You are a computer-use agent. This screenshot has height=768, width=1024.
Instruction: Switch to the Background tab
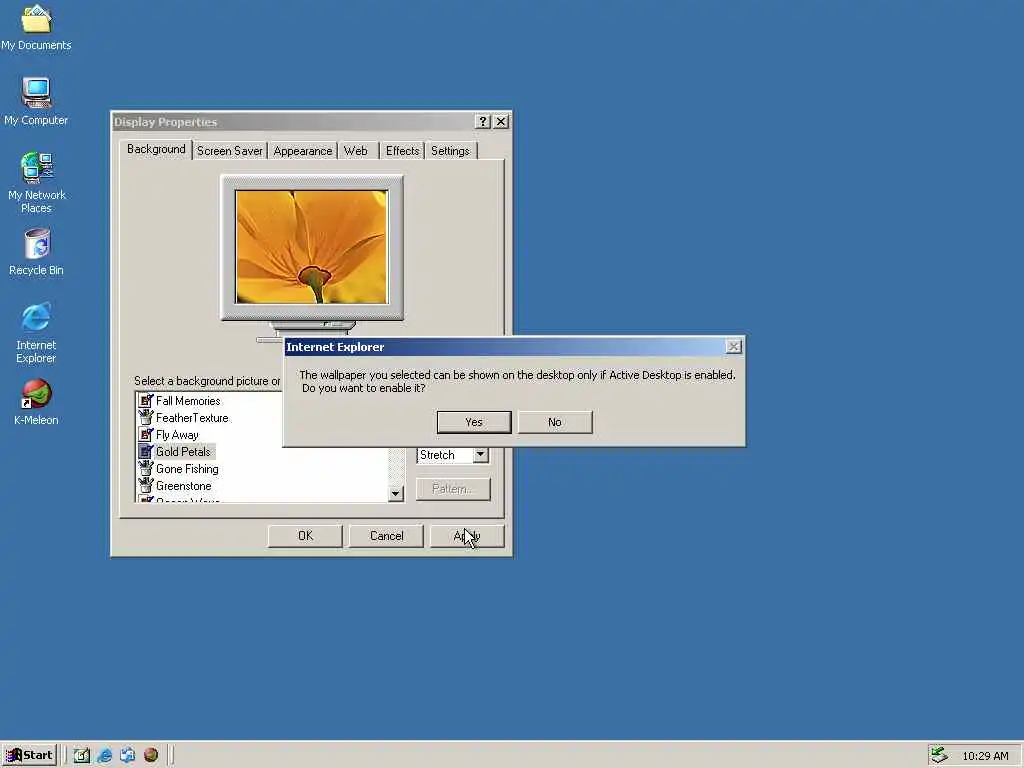pos(156,149)
